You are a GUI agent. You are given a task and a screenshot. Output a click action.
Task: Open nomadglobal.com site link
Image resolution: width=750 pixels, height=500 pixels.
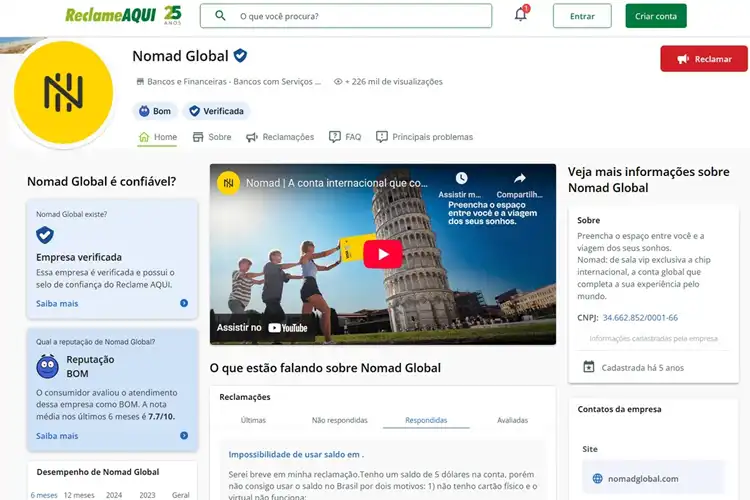(643, 478)
